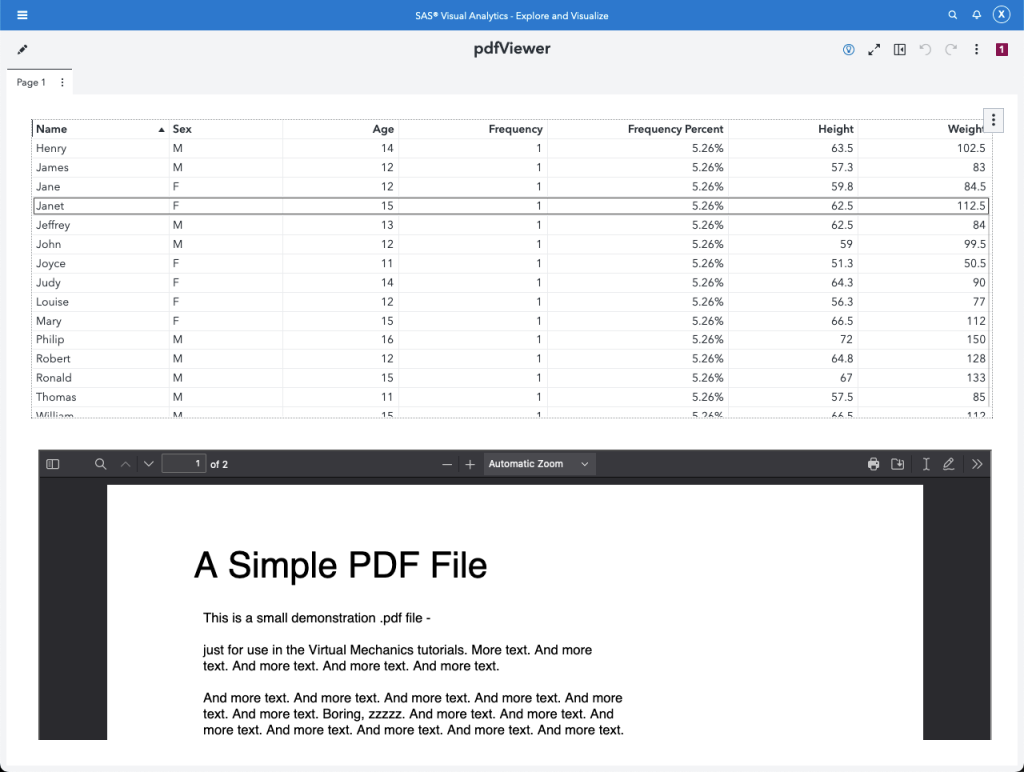Expand more tools with the double-chevron in PDF toolbar
The width and height of the screenshot is (1024, 772).
point(977,464)
